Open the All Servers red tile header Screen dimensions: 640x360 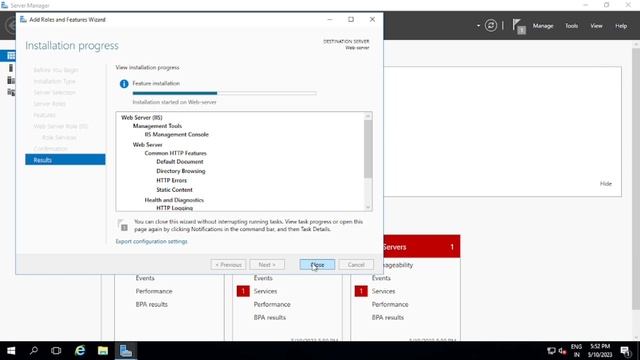[422, 247]
